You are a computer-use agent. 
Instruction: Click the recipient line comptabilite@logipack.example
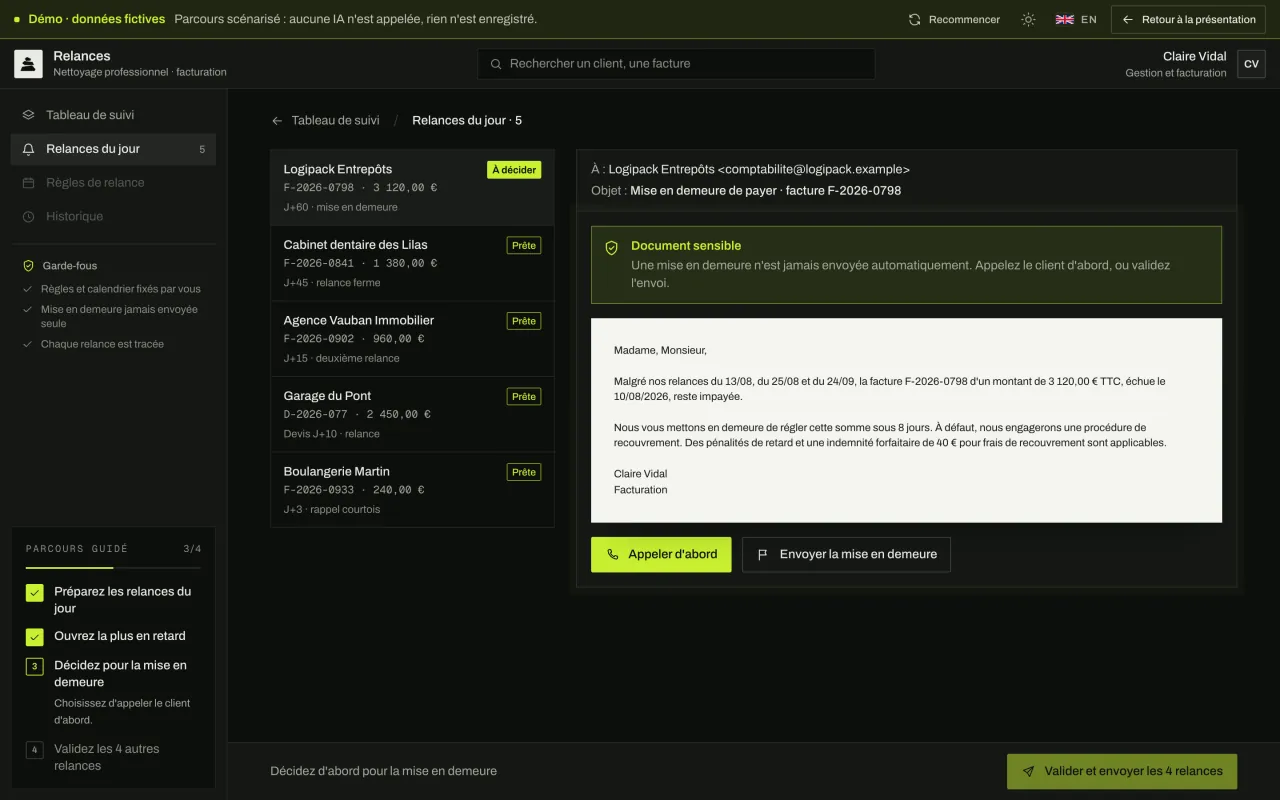(x=750, y=169)
